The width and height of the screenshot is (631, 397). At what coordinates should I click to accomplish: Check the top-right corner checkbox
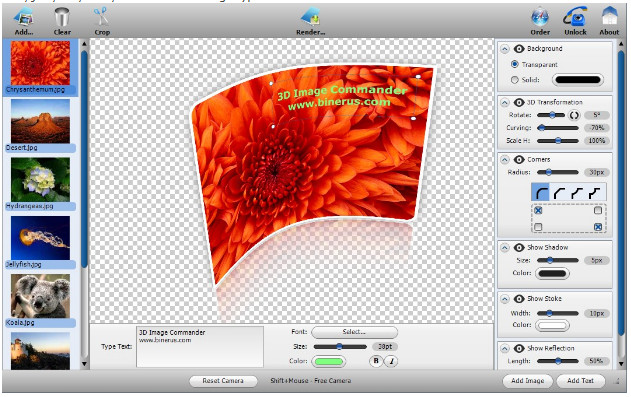(x=598, y=210)
